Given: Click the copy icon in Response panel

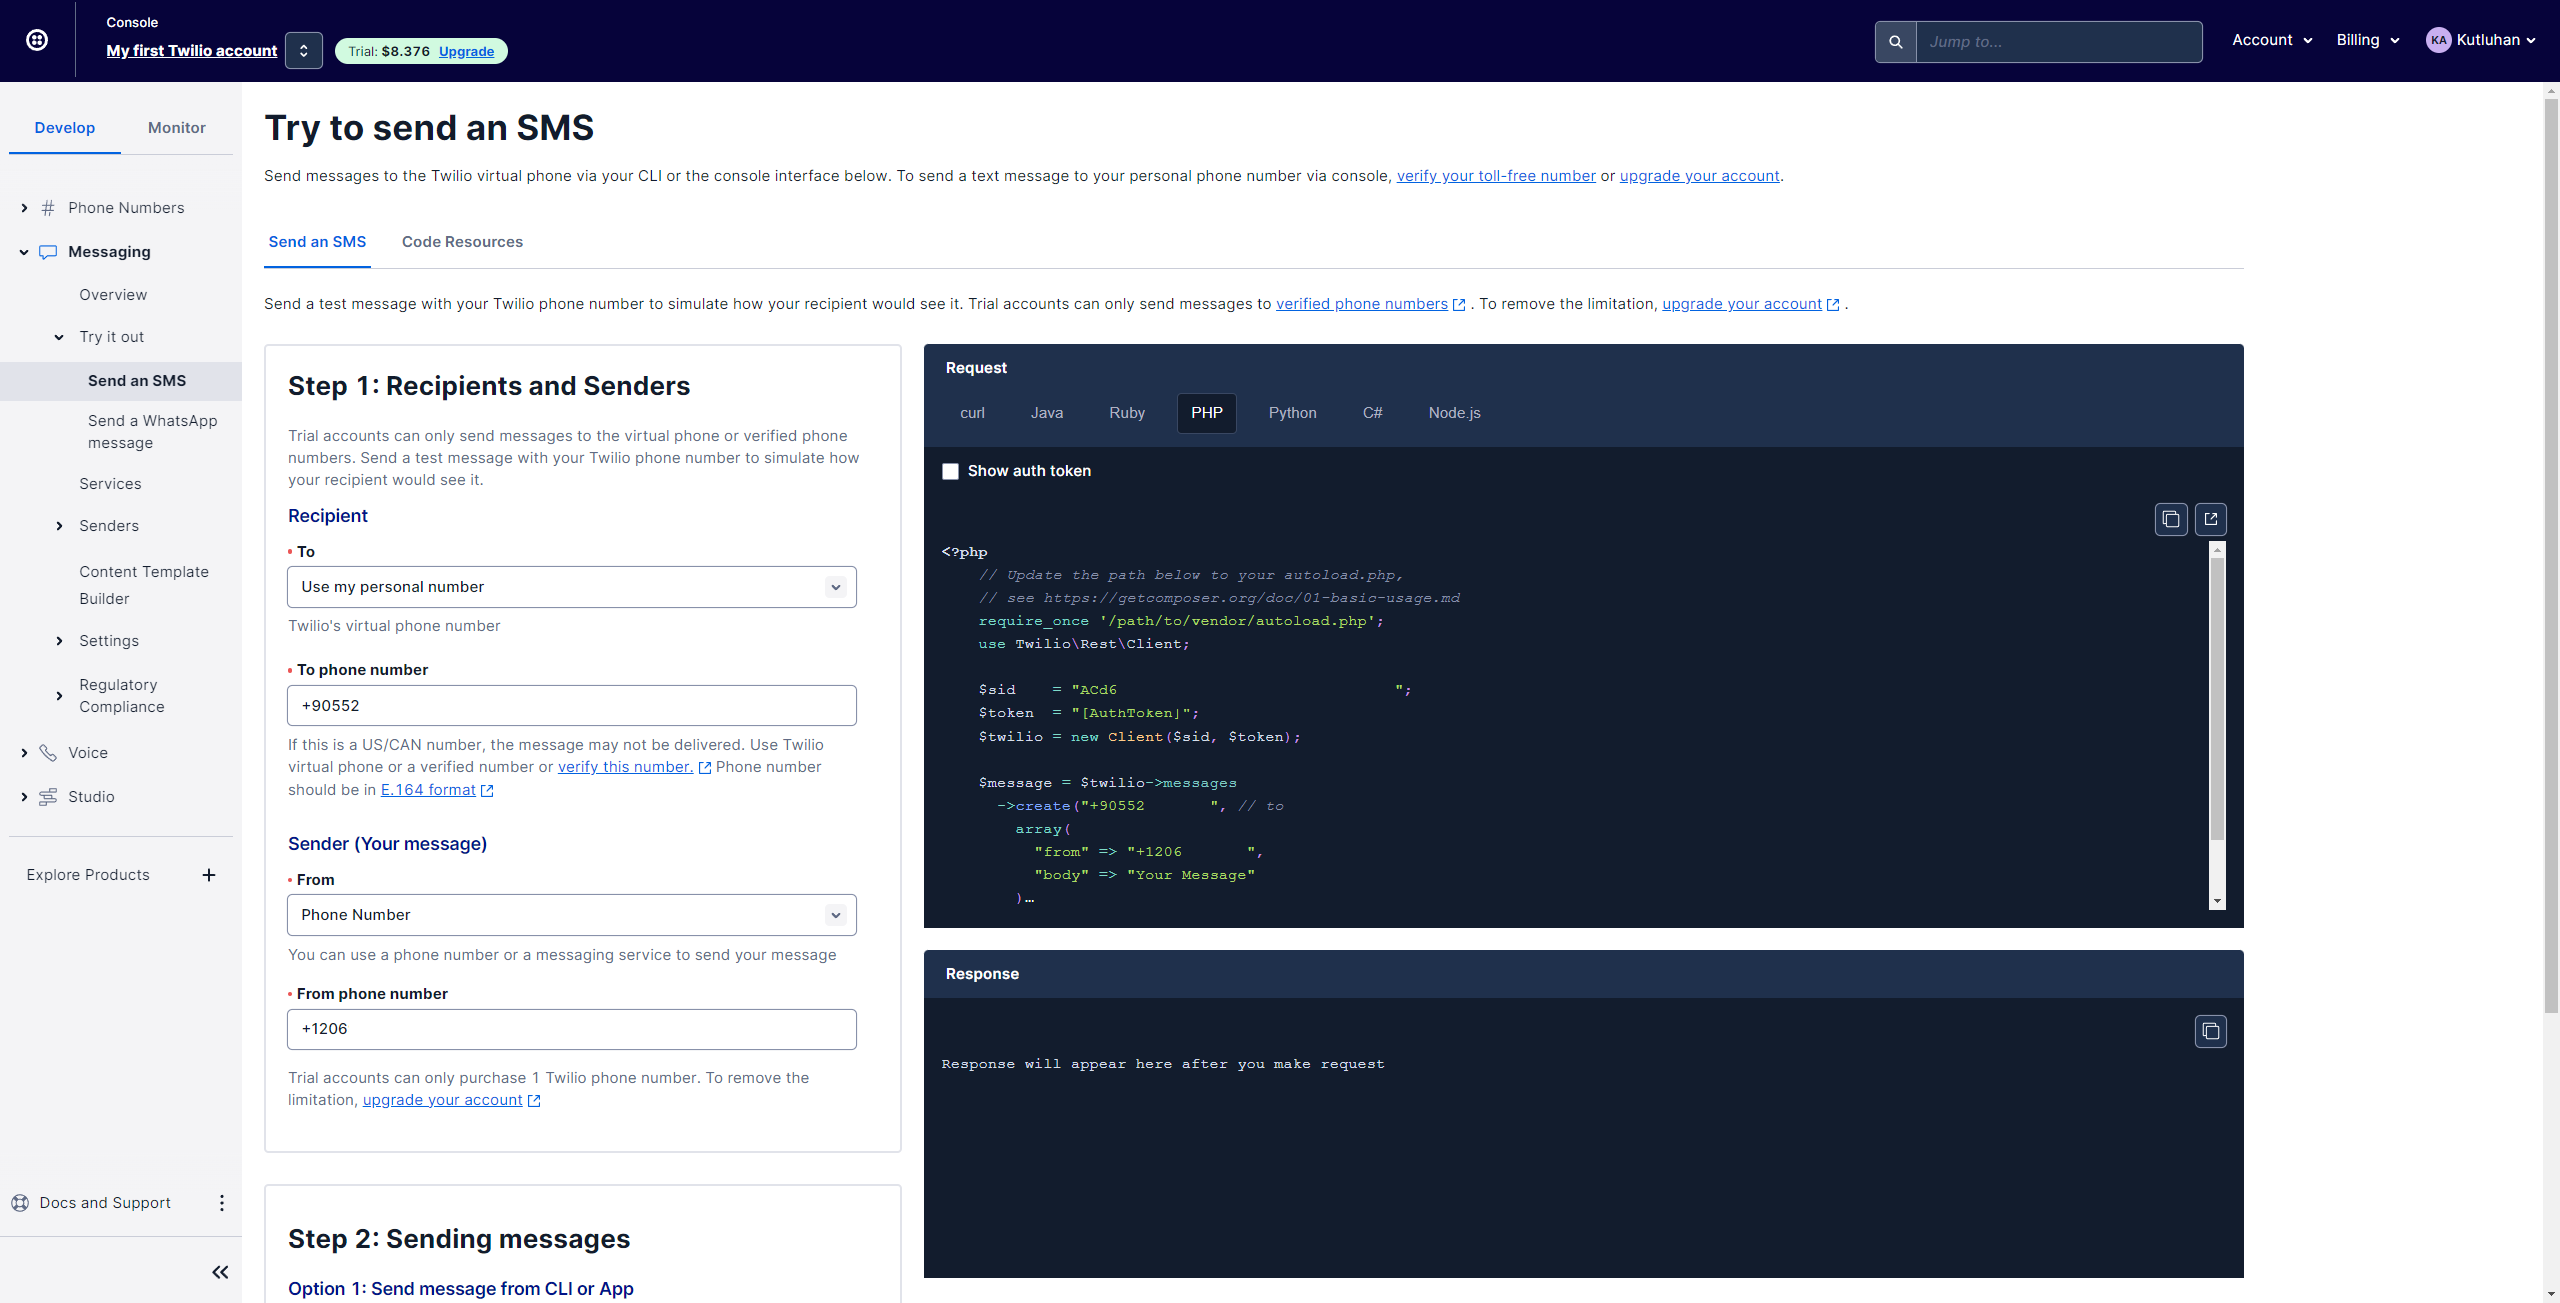Looking at the screenshot, I should pos(2209,1030).
